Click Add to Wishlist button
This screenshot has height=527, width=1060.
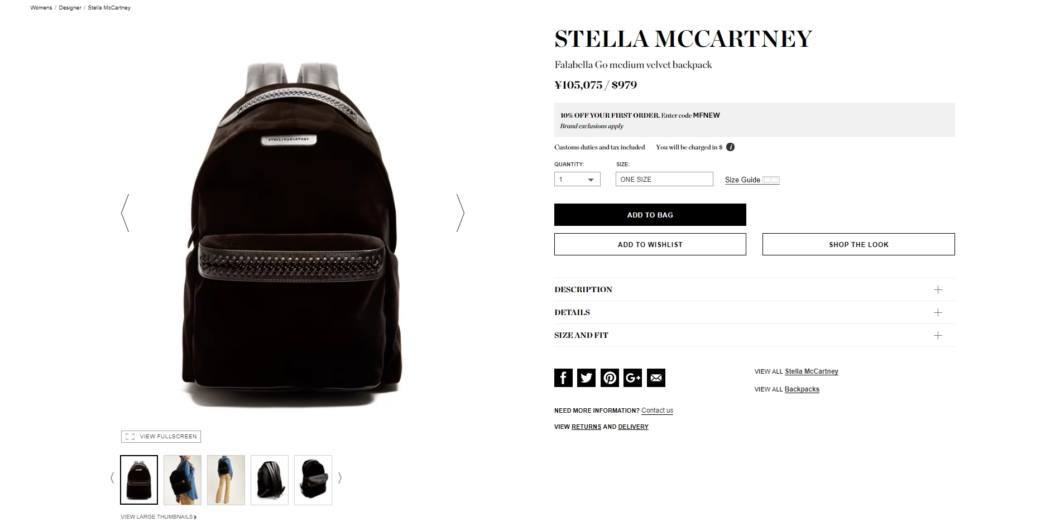650,245
